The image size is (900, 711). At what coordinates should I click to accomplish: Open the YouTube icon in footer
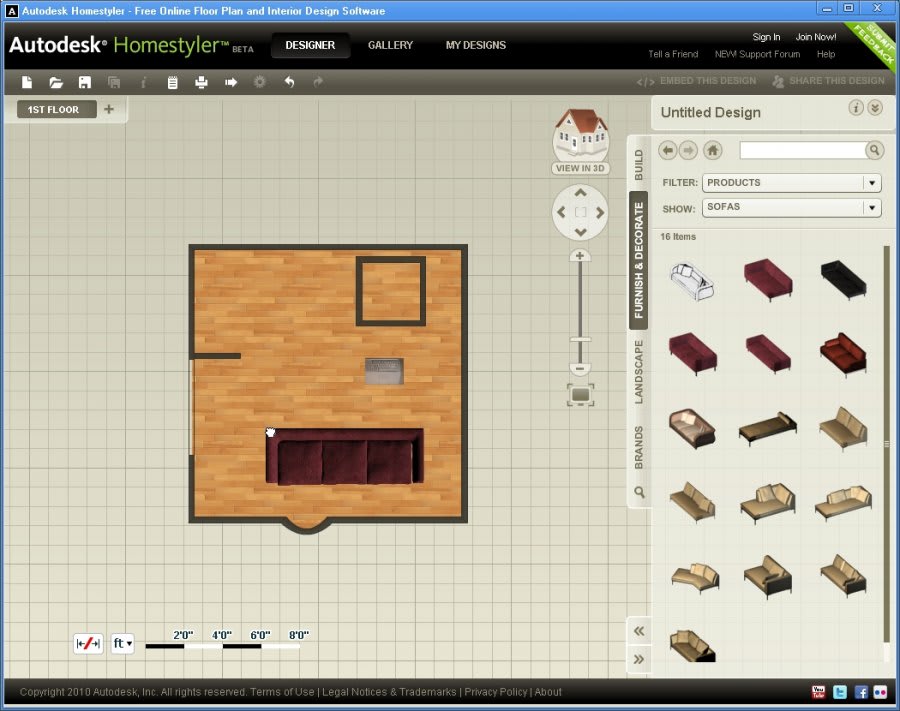pyautogui.click(x=818, y=692)
